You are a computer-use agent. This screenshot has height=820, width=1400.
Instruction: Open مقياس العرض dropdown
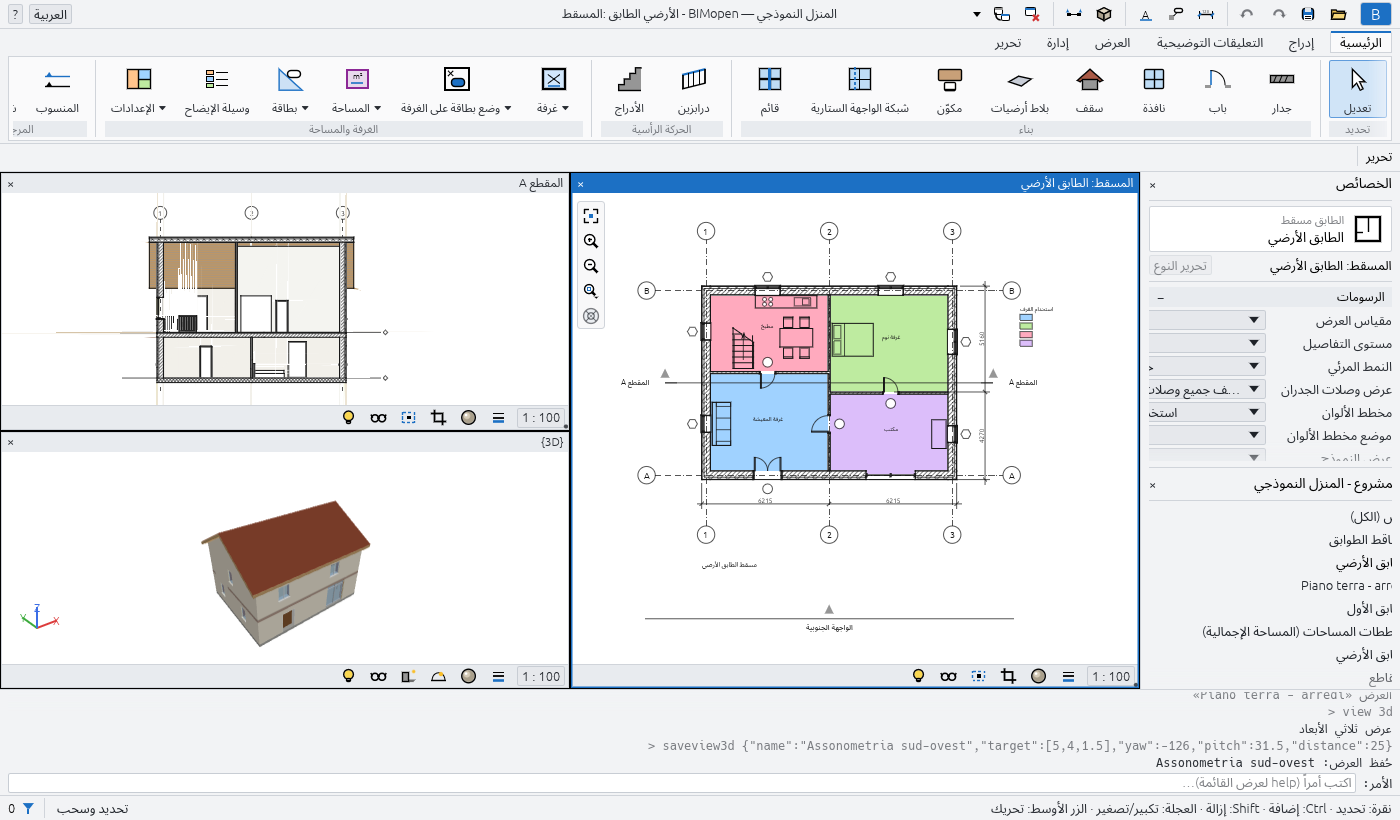tap(1206, 320)
